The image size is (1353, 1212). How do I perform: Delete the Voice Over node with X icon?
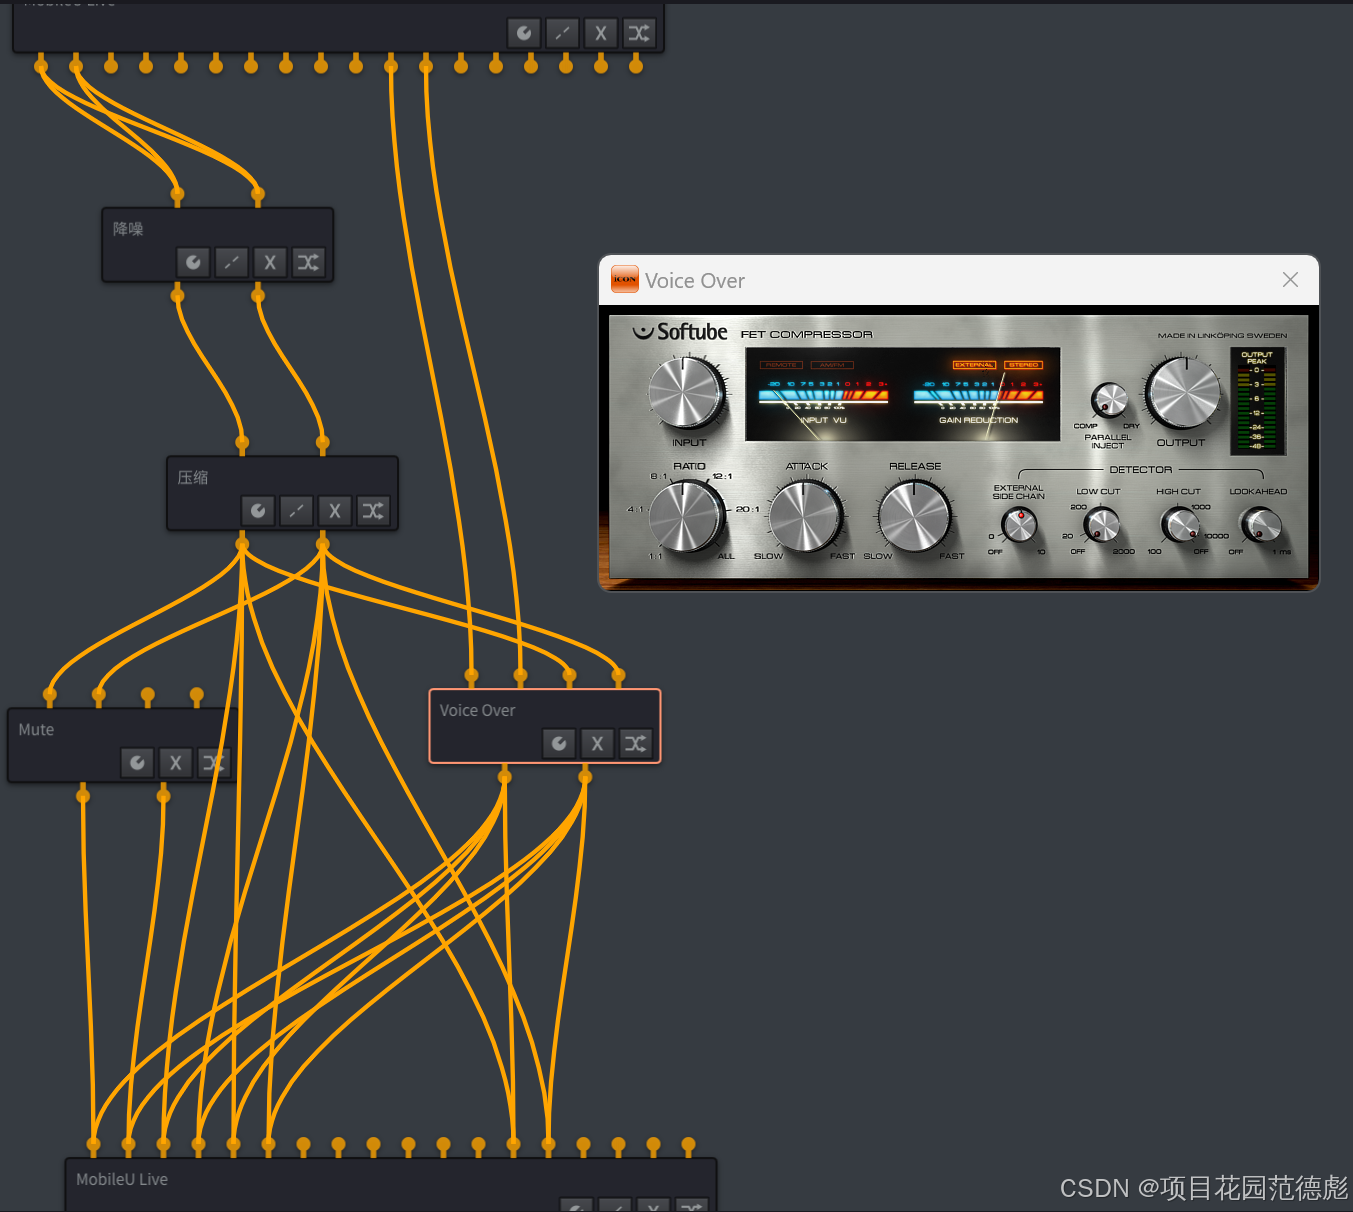(x=597, y=743)
